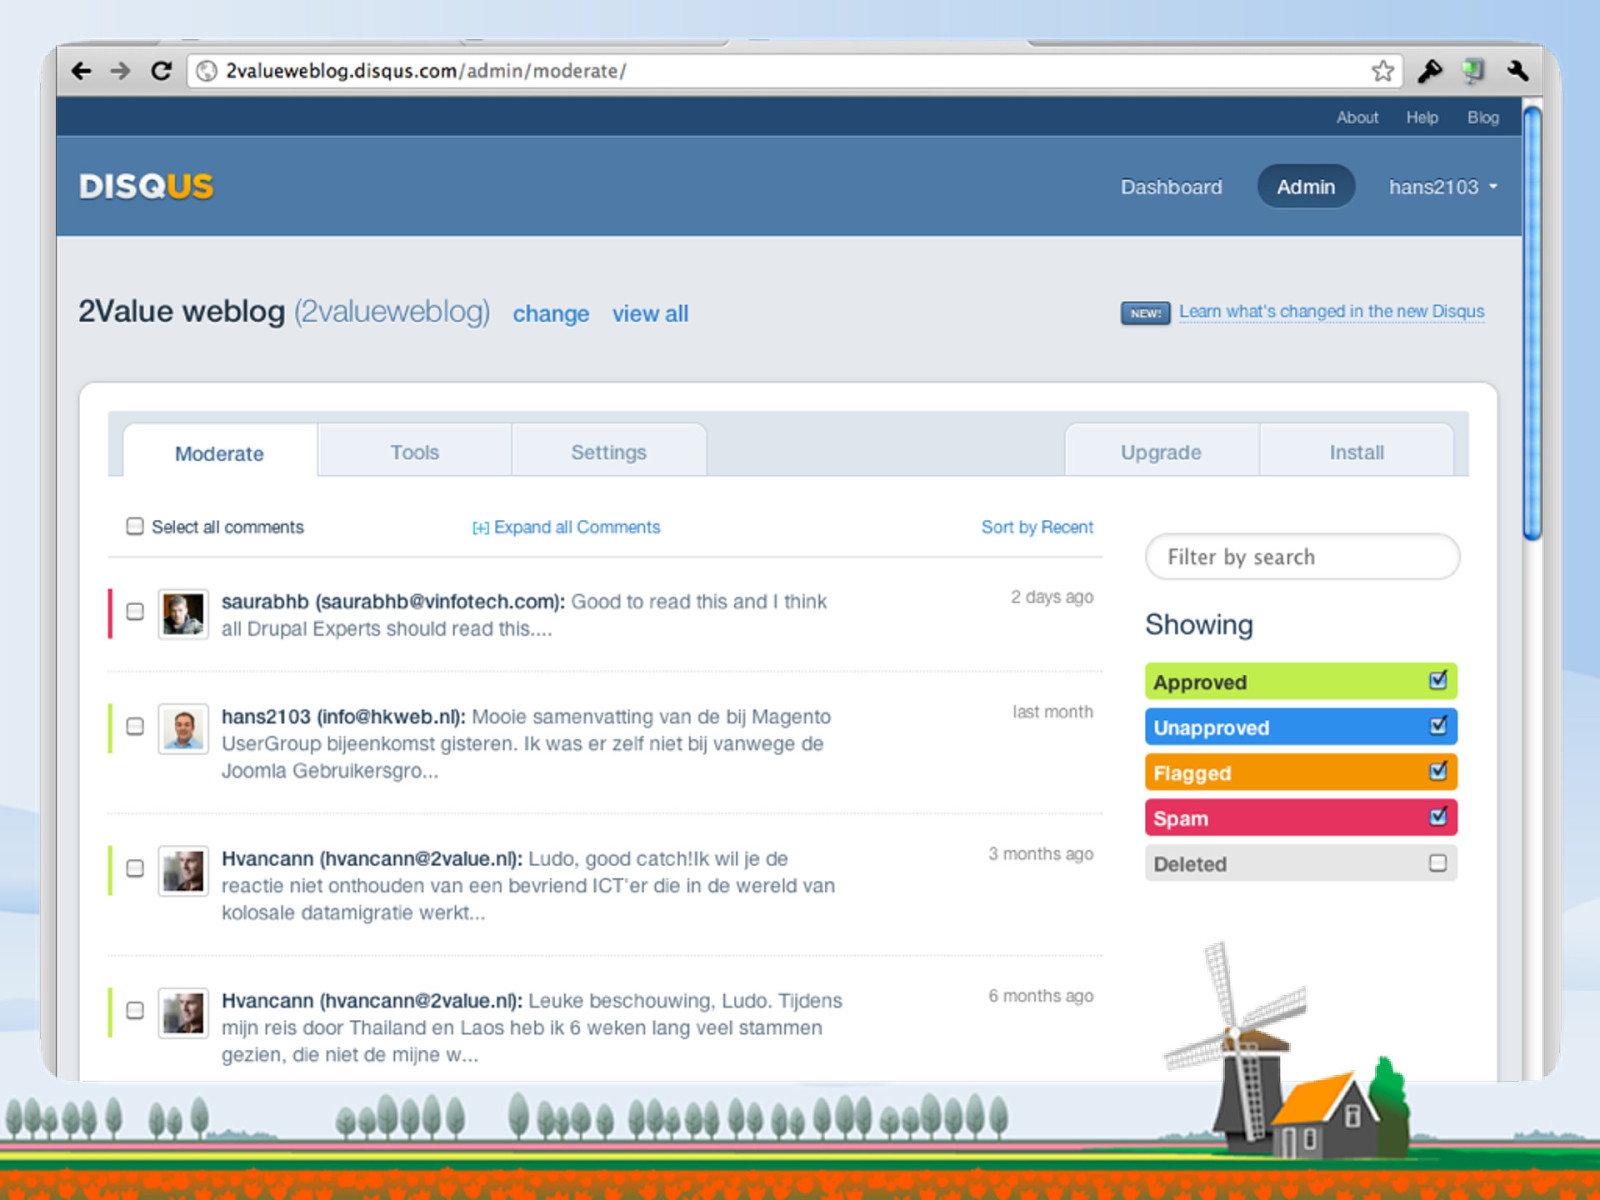Viewport: 1600px width, 1200px height.
Task: Open the Install tab
Action: click(x=1357, y=451)
